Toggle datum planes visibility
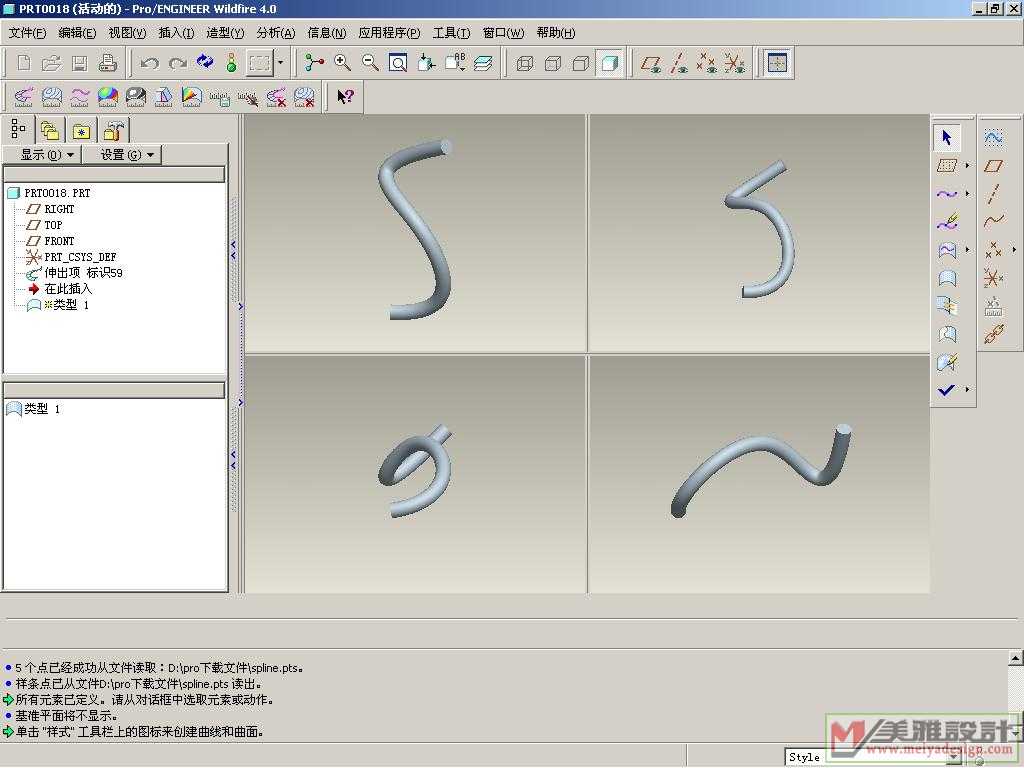 pyautogui.click(x=650, y=63)
